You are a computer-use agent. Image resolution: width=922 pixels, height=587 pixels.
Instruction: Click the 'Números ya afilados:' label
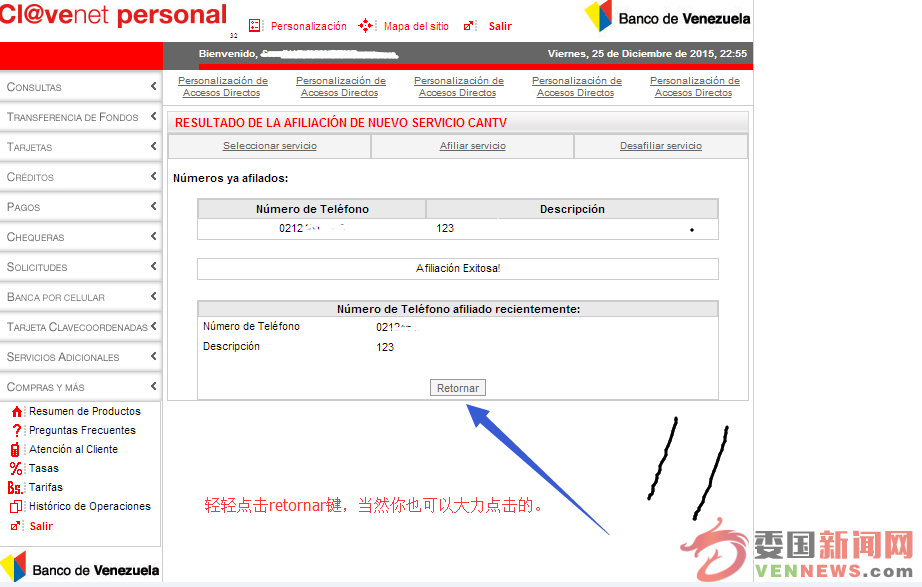[230, 178]
